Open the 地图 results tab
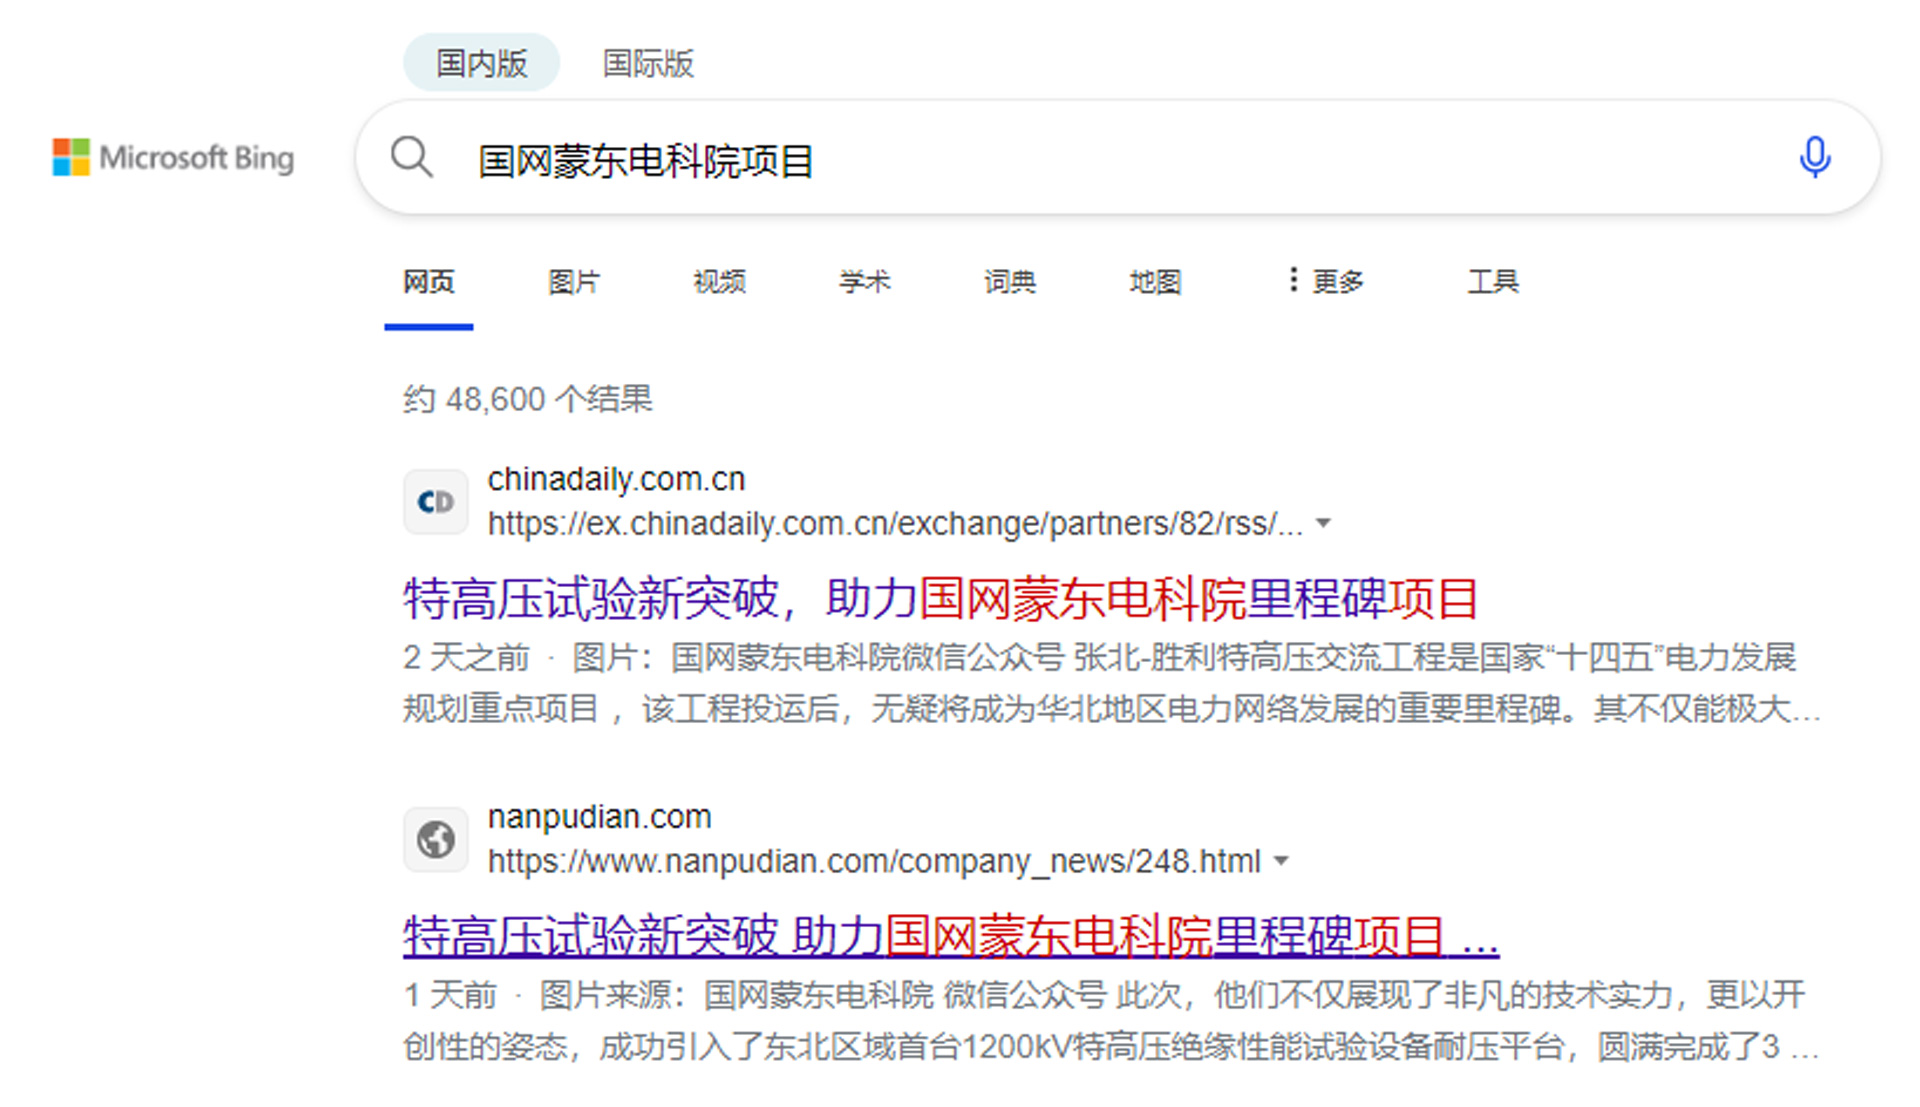This screenshot has width=1920, height=1107. tap(1155, 282)
